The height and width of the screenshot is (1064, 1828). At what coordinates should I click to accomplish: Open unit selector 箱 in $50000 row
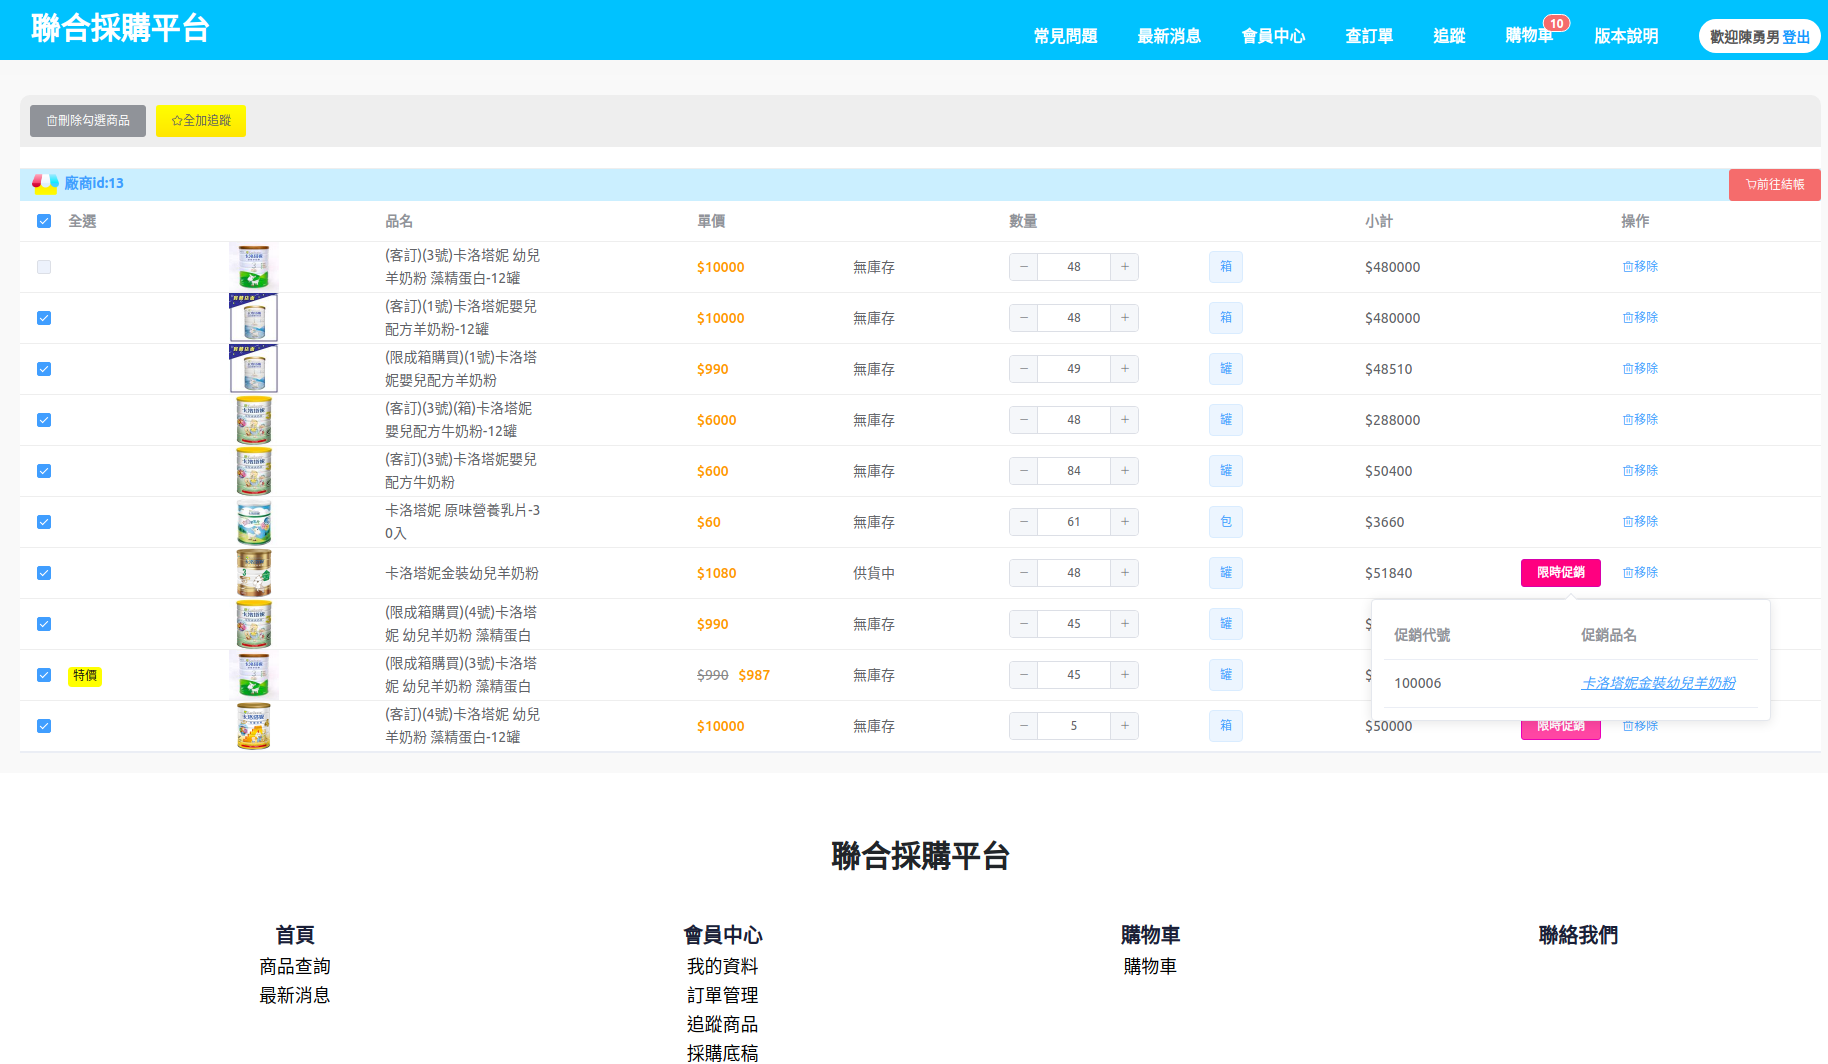[1226, 726]
